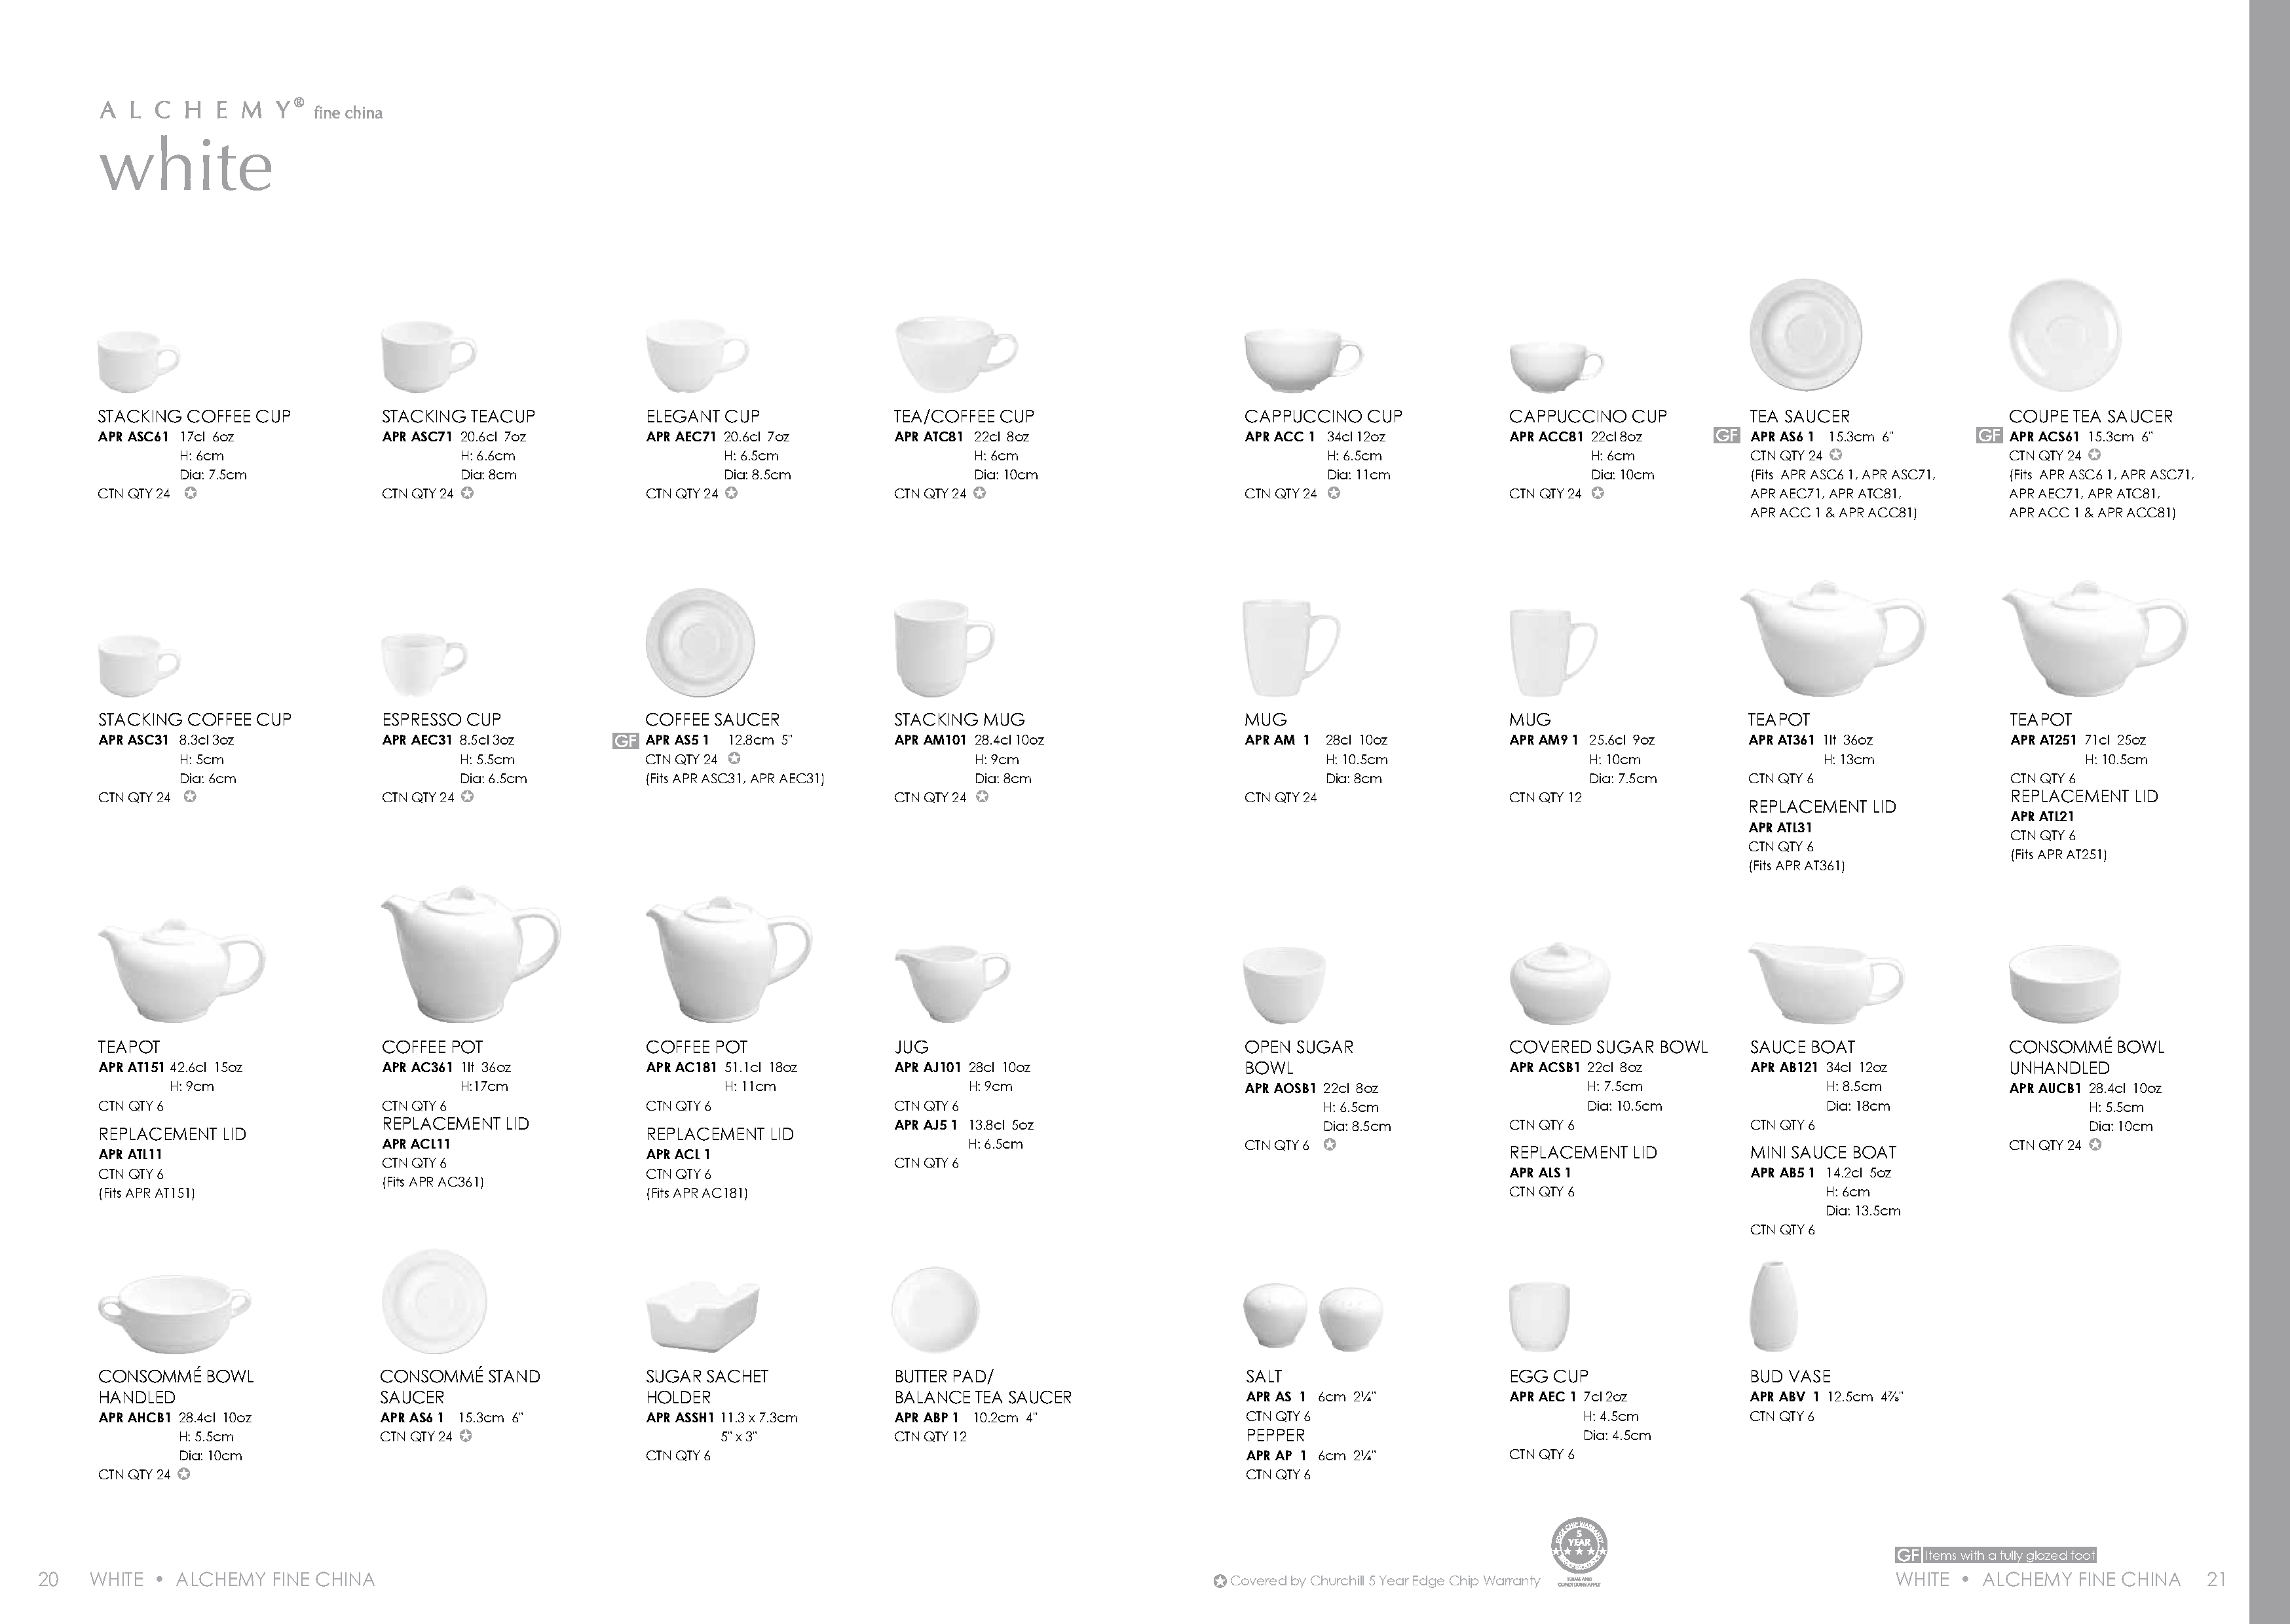The image size is (2290, 1624).
Task: Click the APR AT361 teapot product code
Action: click(1781, 740)
